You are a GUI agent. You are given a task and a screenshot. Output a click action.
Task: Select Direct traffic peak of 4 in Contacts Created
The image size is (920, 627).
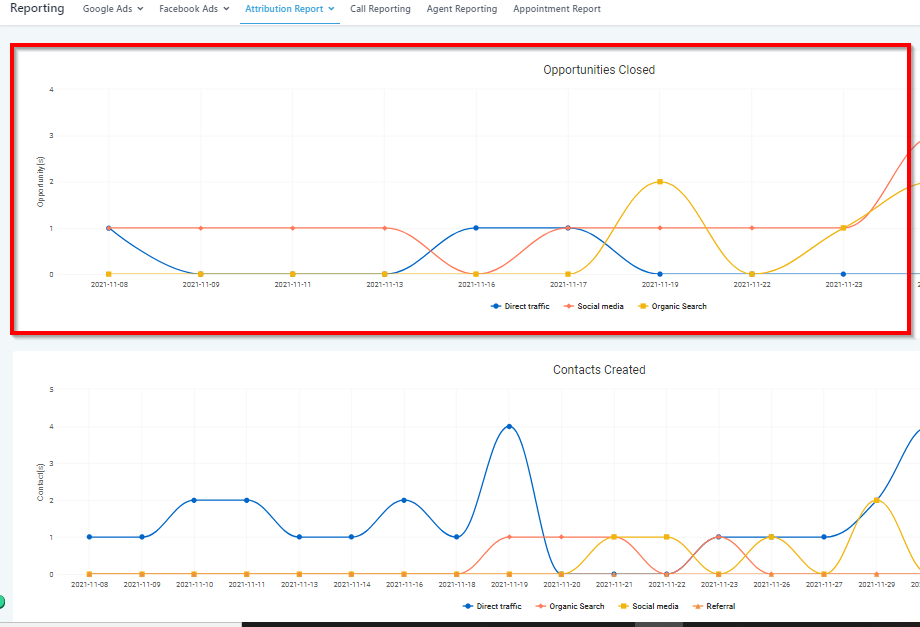509,426
